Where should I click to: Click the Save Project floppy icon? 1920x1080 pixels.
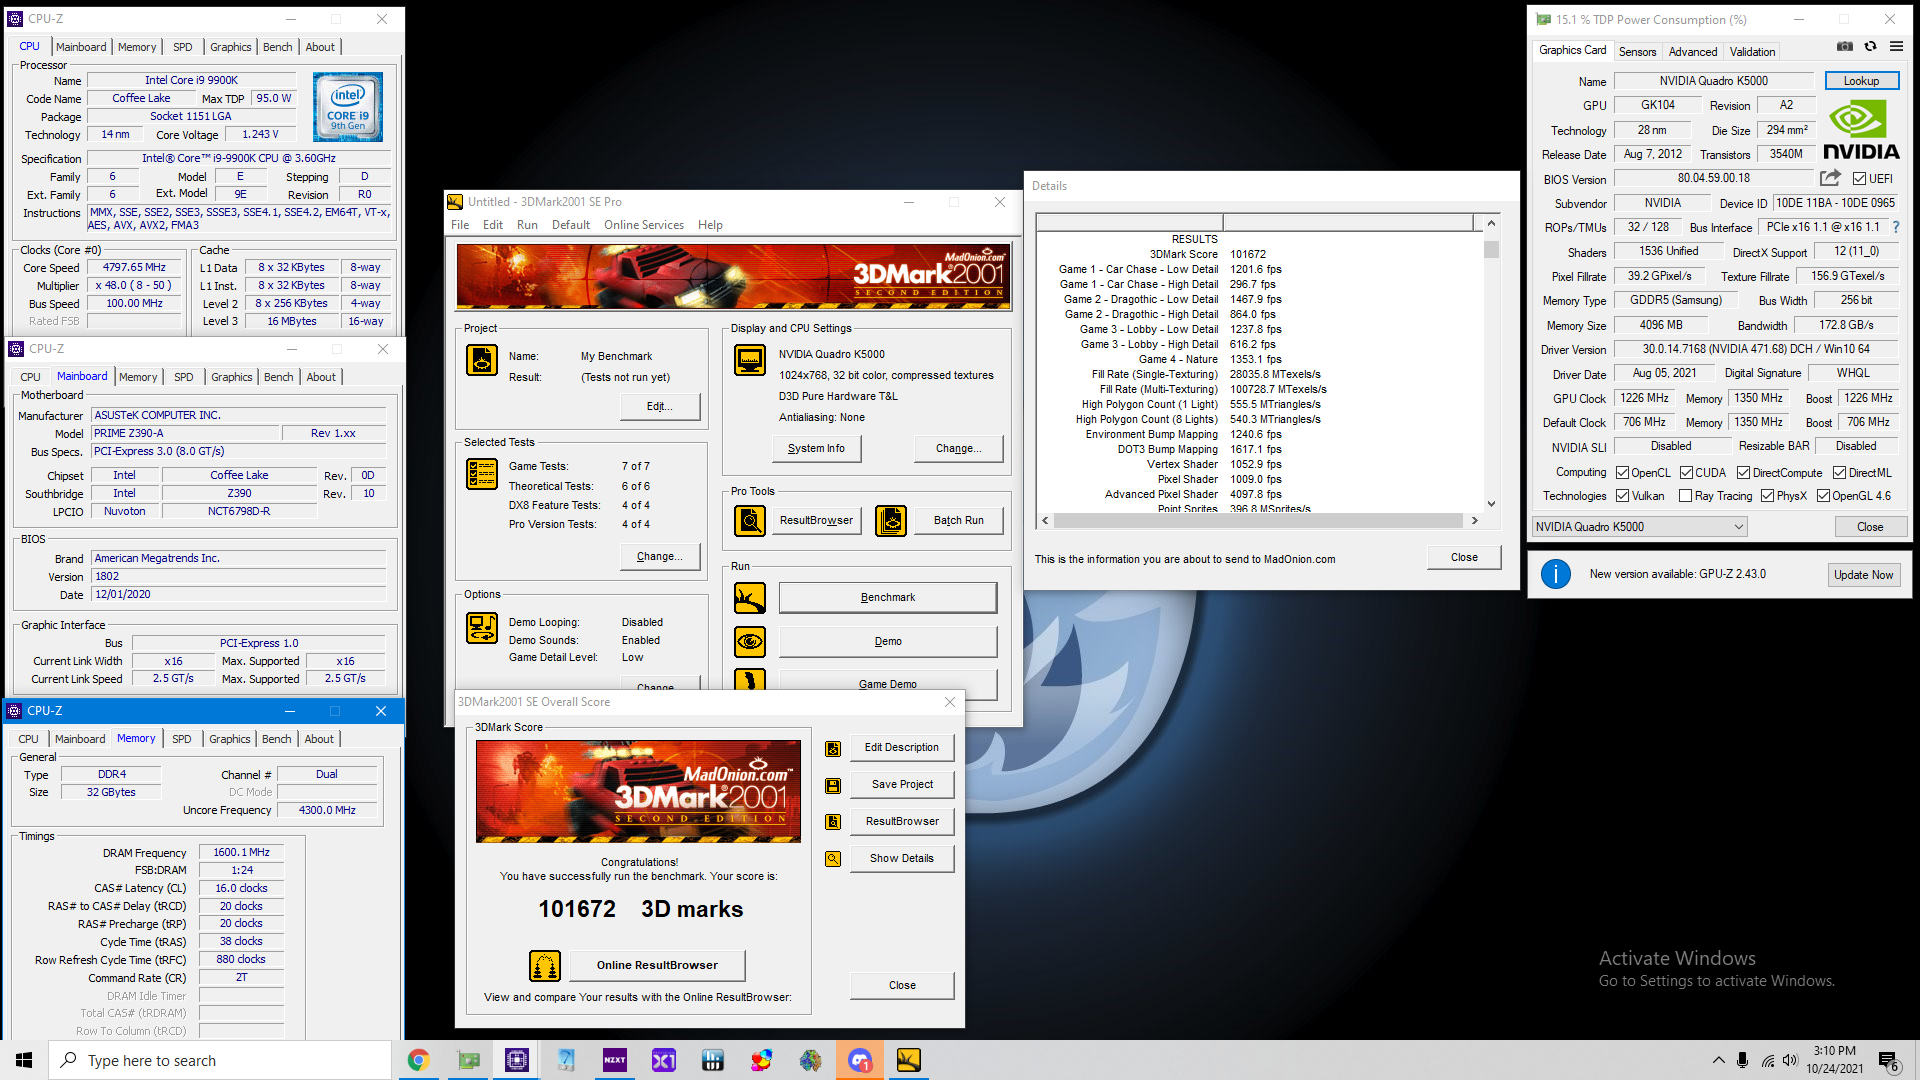tap(833, 785)
